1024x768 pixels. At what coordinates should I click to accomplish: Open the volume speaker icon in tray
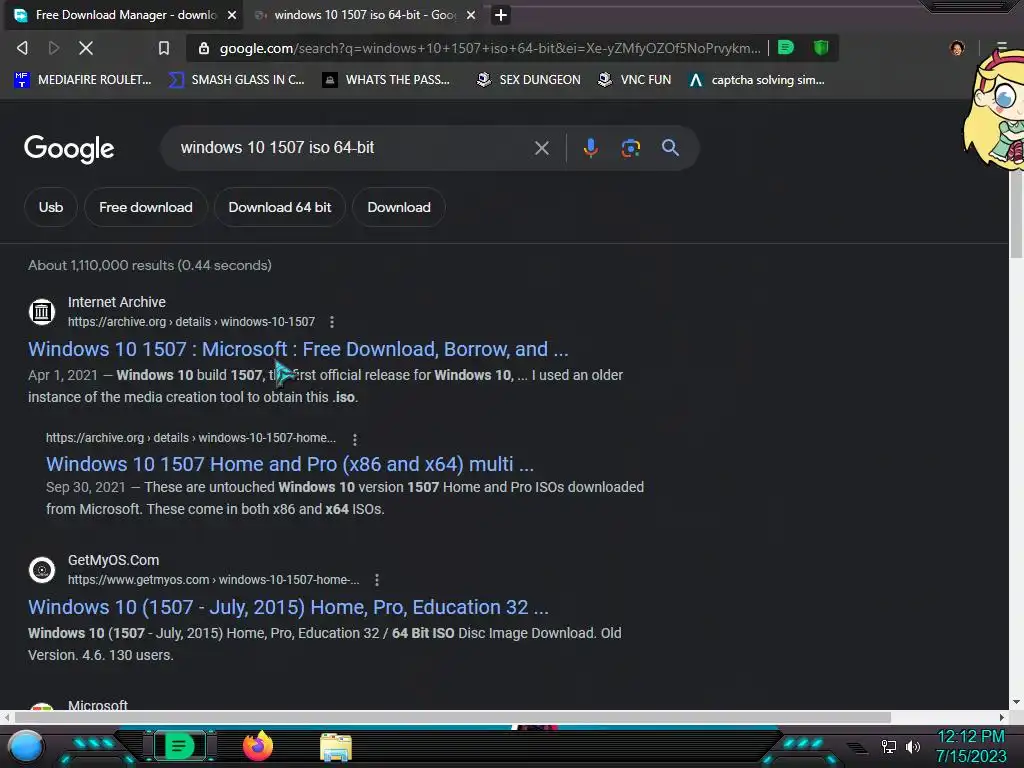click(x=912, y=746)
